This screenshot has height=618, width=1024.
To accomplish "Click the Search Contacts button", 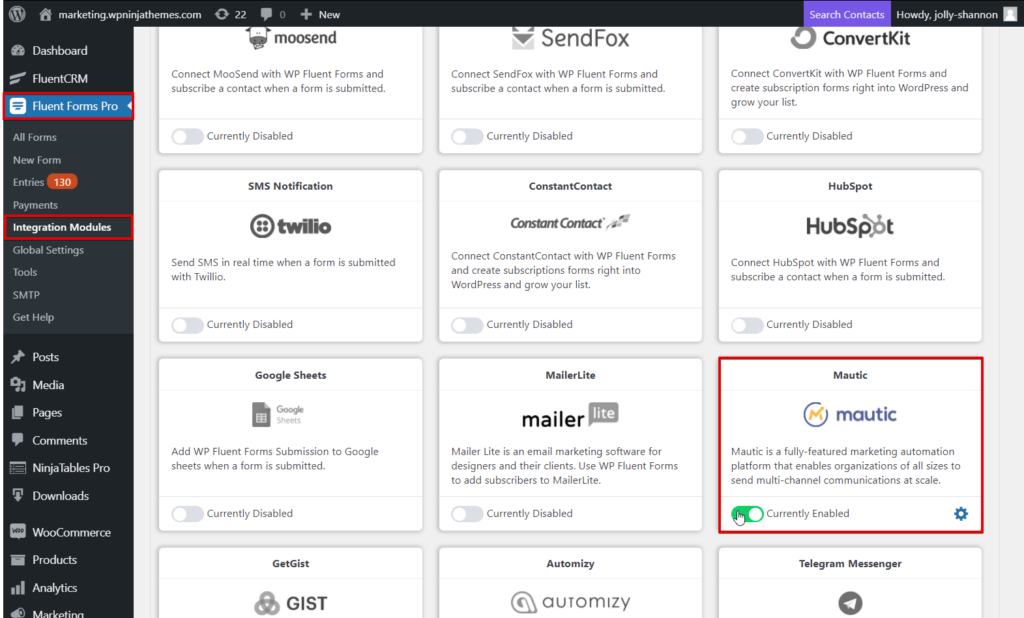I will coord(846,14).
